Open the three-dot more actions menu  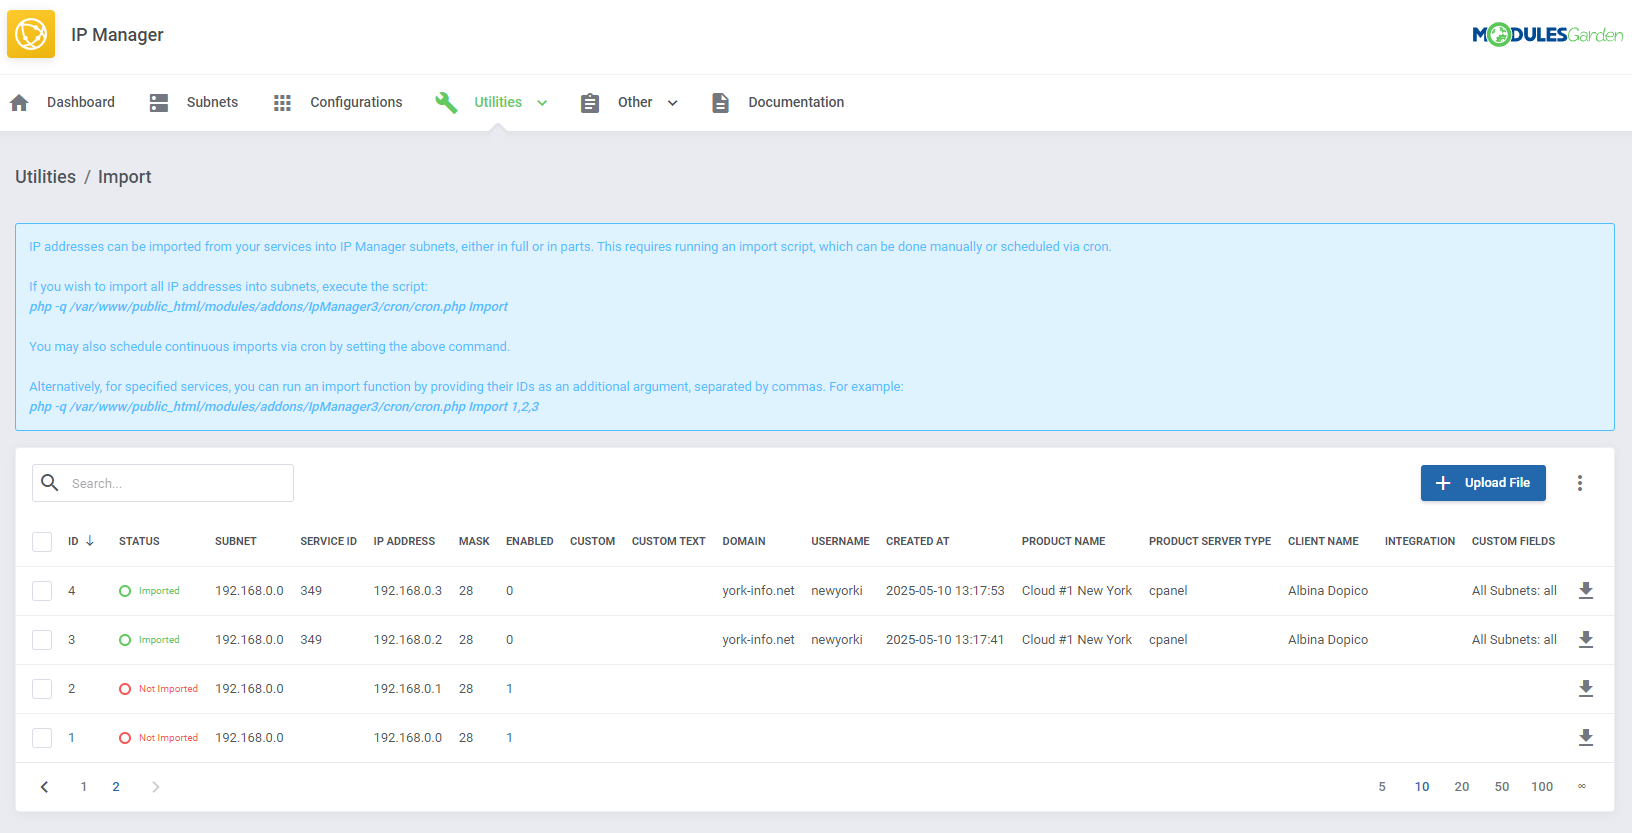point(1580,483)
